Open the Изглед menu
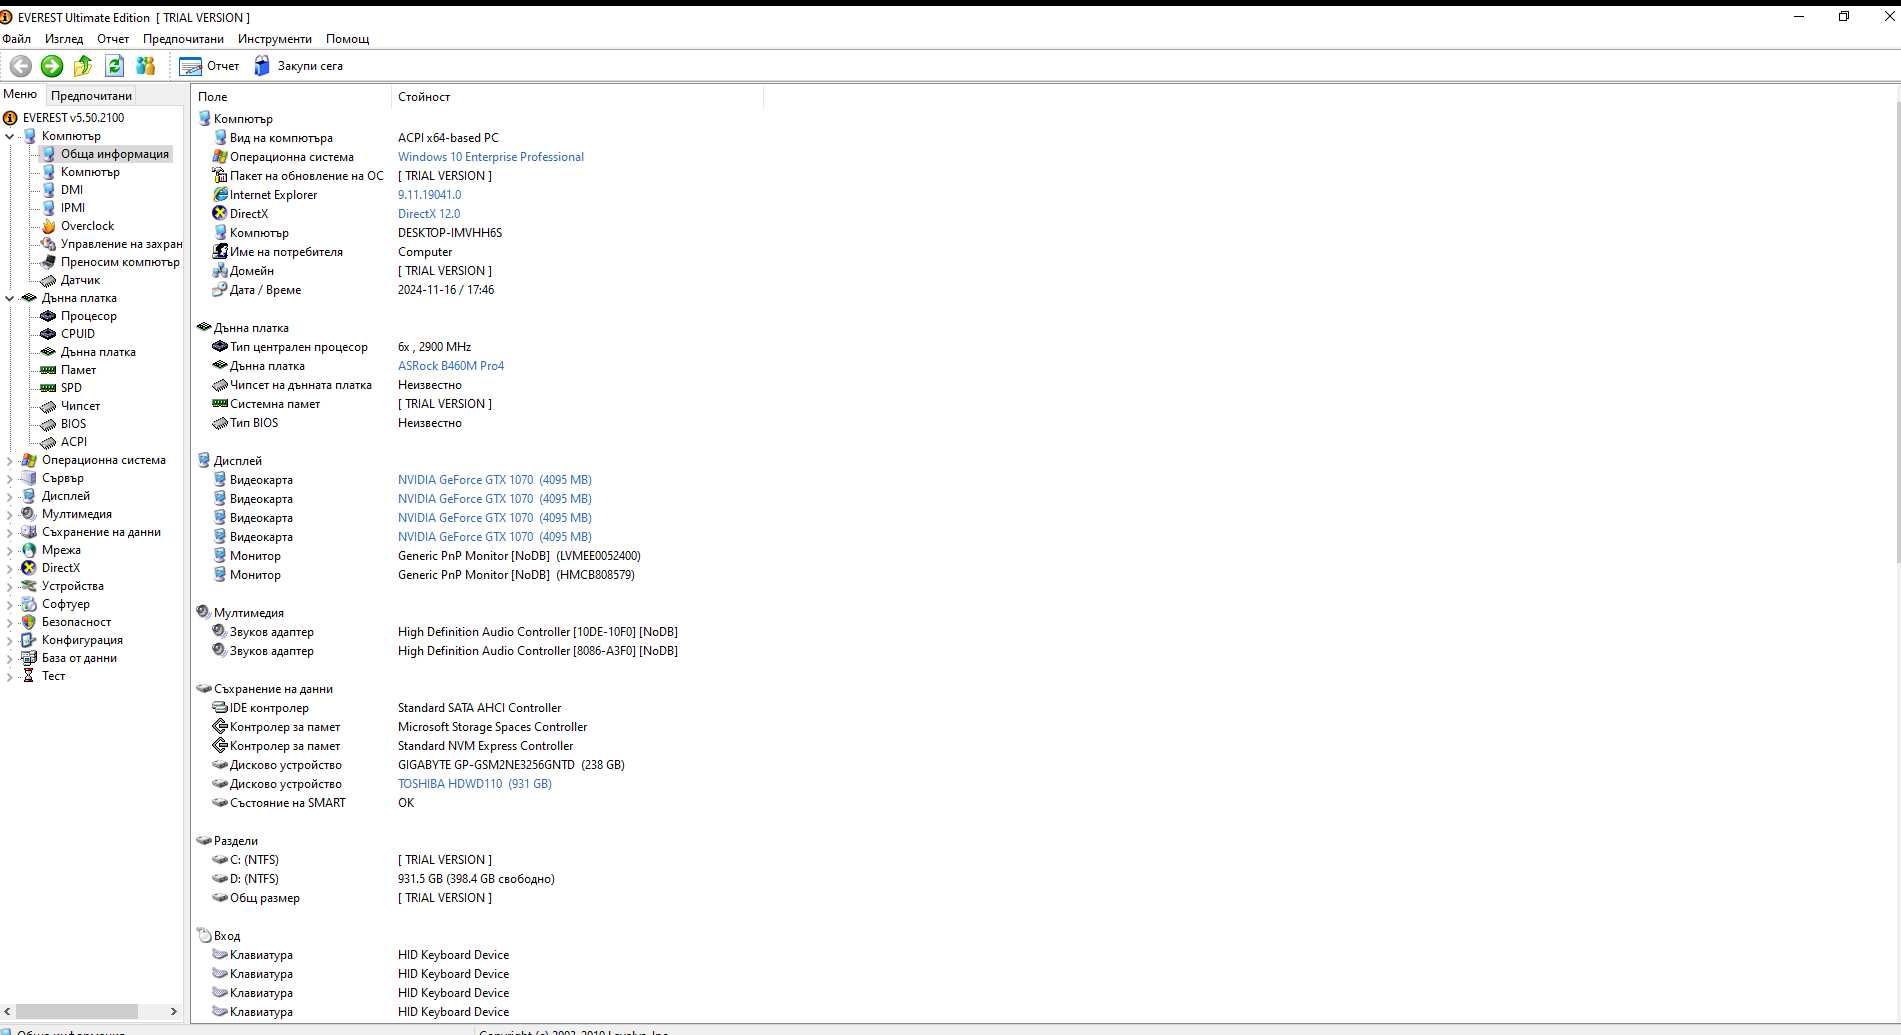This screenshot has width=1901, height=1035. point(64,39)
